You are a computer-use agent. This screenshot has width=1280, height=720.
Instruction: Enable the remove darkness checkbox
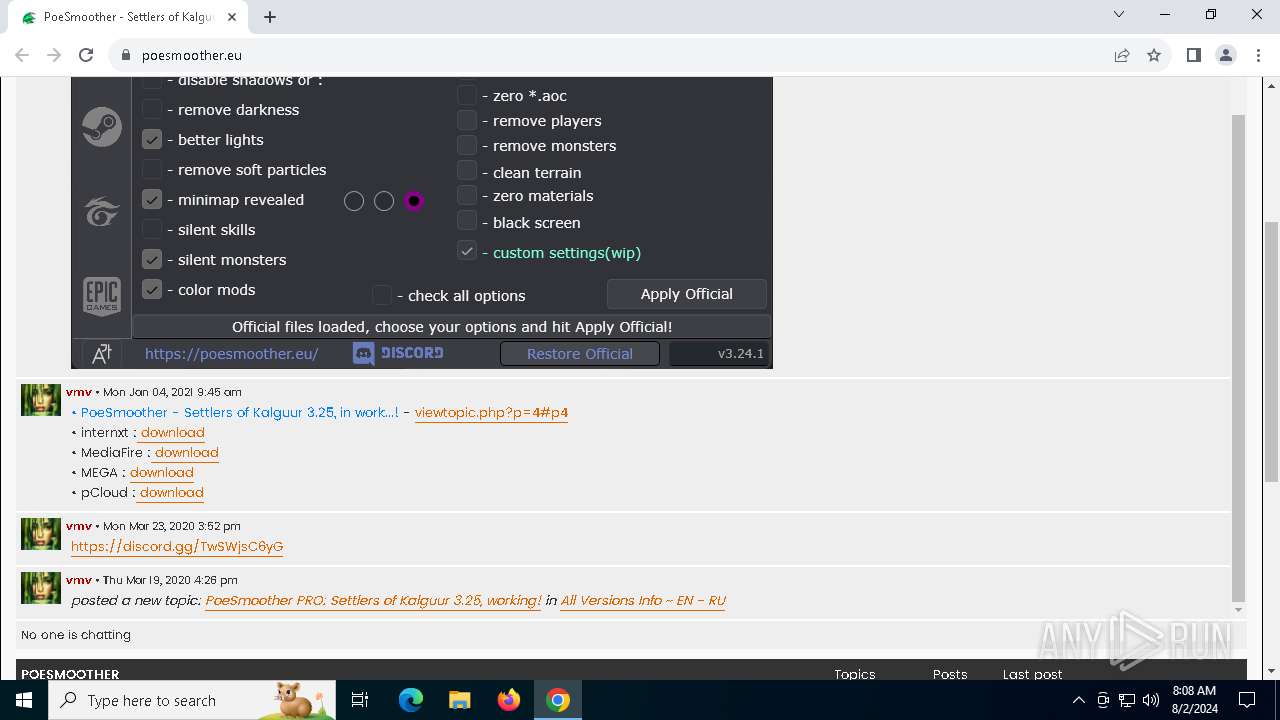[152, 109]
